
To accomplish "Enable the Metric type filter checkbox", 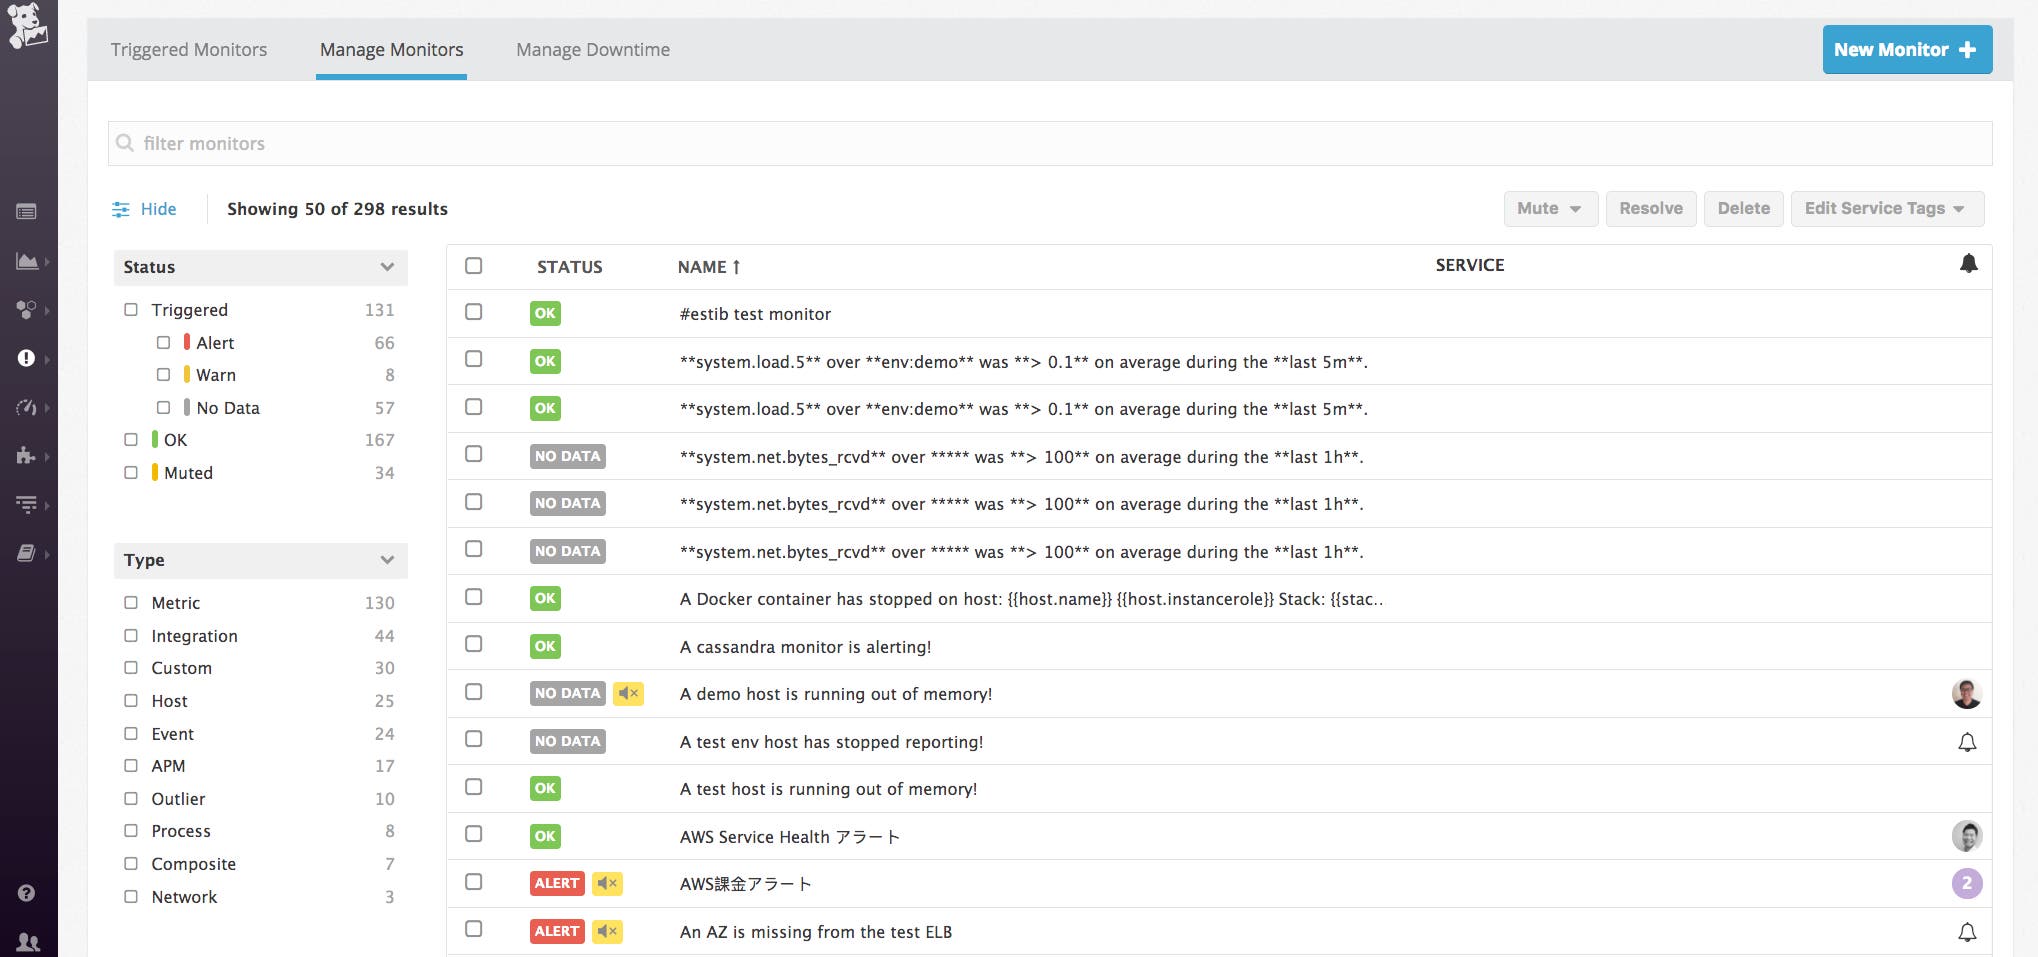I will coord(131,603).
